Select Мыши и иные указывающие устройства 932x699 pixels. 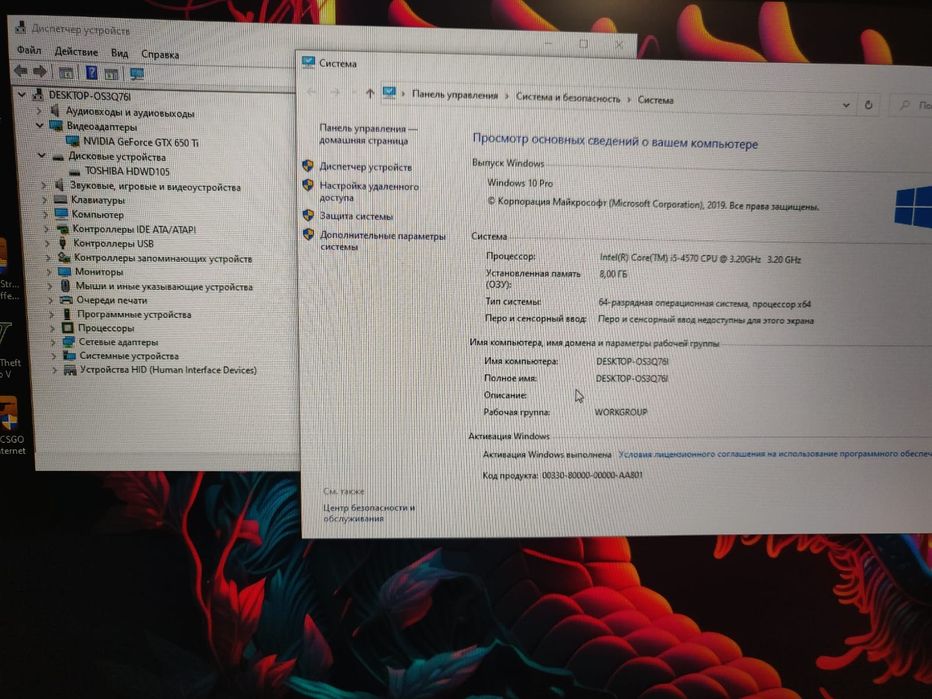click(164, 286)
